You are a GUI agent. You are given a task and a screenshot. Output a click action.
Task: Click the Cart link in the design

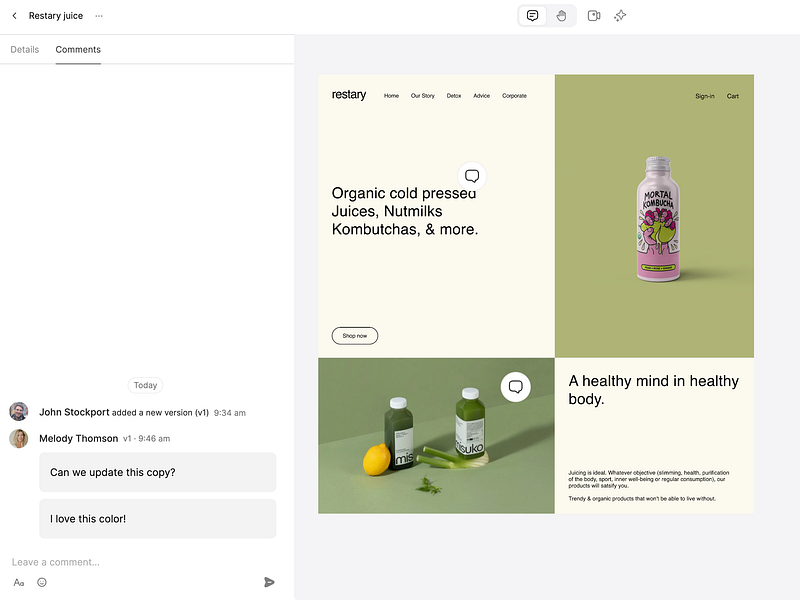click(x=733, y=96)
